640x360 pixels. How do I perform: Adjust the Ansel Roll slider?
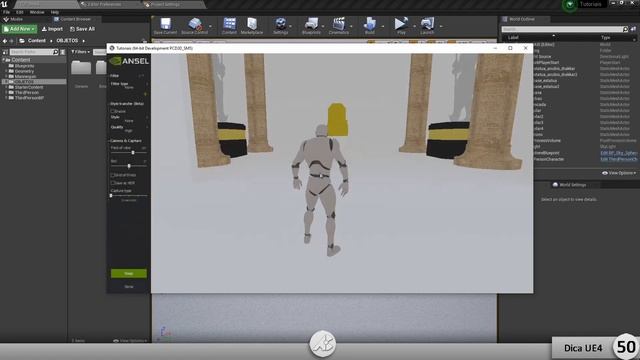[129, 166]
